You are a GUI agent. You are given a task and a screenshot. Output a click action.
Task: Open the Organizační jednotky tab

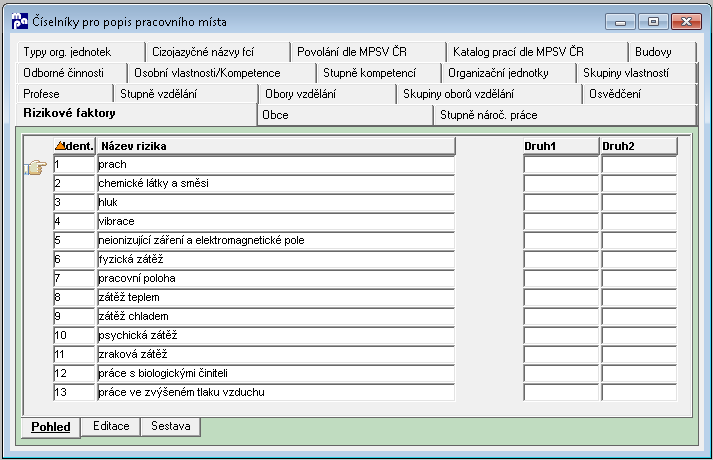[x=509, y=73]
